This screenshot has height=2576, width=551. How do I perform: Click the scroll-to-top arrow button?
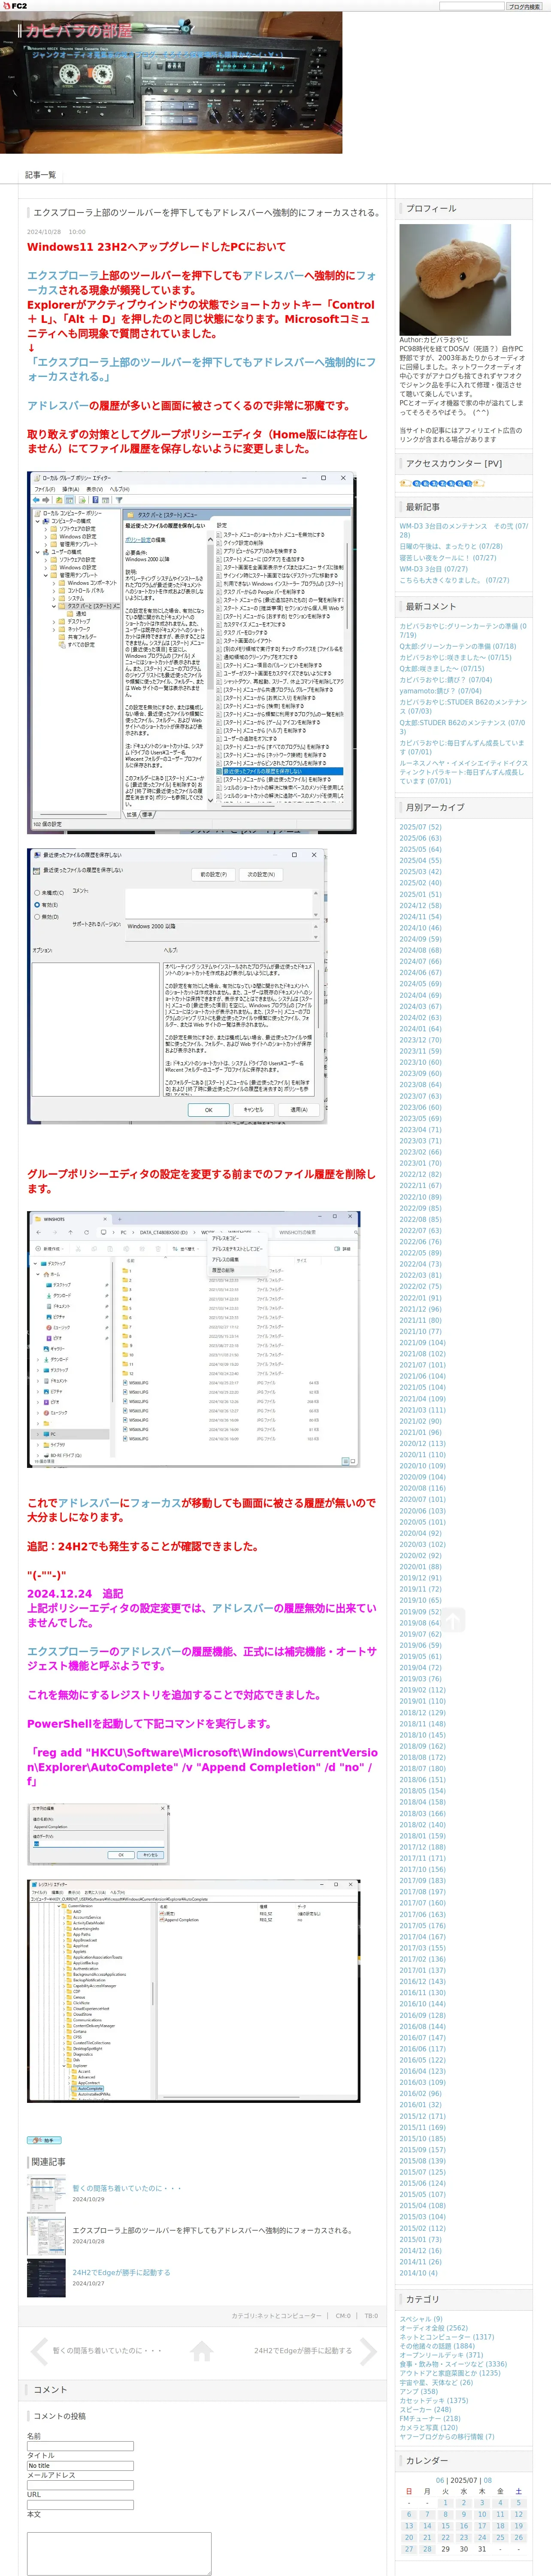coord(453,1619)
